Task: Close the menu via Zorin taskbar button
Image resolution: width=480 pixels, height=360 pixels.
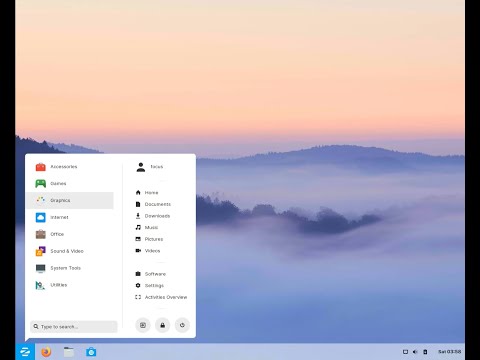Action: pyautogui.click(x=25, y=352)
